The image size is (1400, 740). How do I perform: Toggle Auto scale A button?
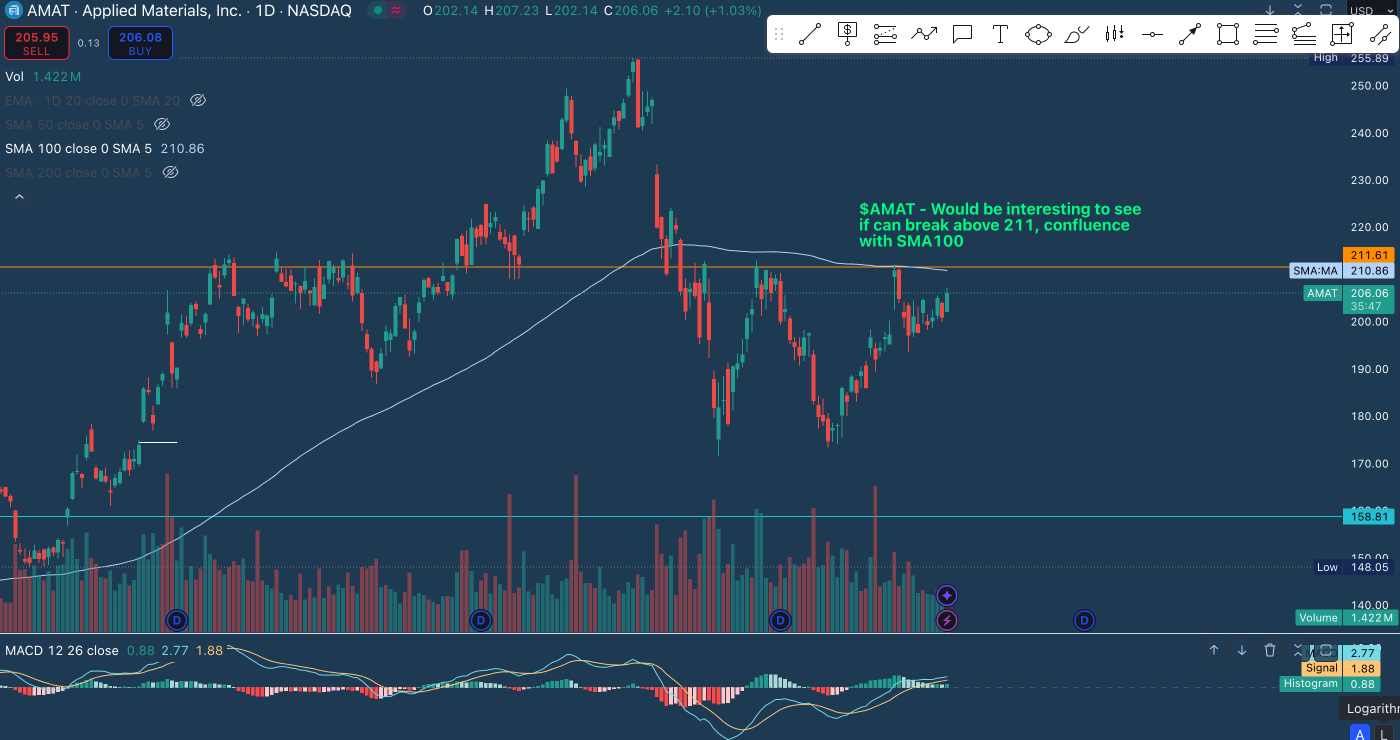[1359, 732]
